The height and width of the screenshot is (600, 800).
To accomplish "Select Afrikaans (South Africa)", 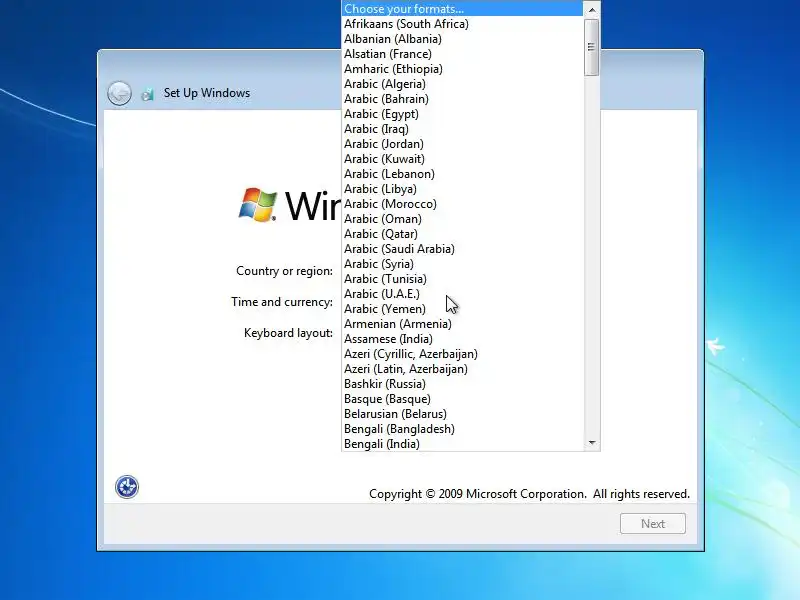I will pos(462,24).
